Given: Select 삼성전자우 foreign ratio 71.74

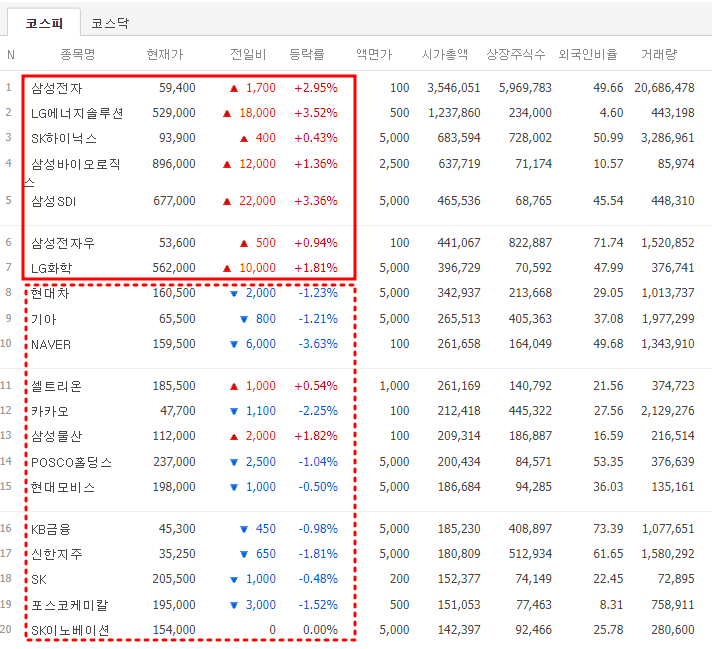Looking at the screenshot, I should [x=608, y=242].
